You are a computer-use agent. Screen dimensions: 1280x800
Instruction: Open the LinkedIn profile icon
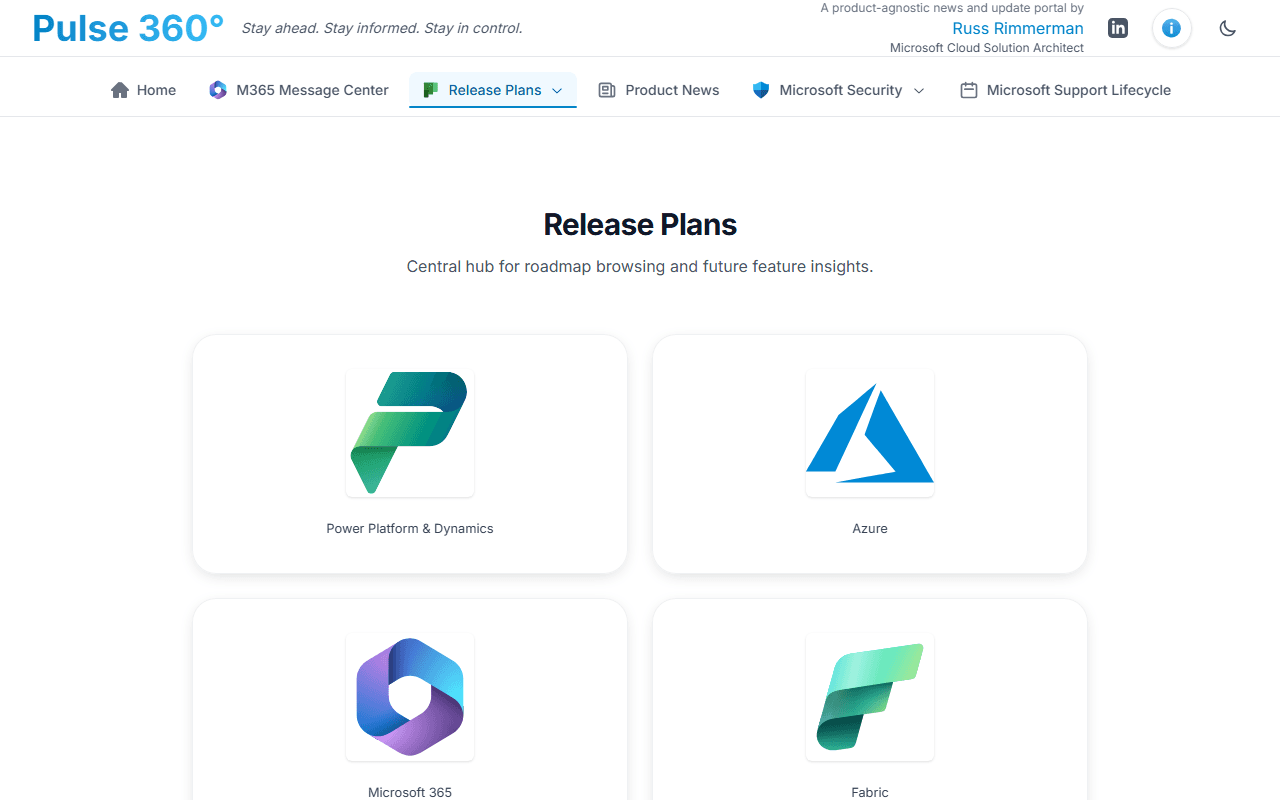(1118, 28)
